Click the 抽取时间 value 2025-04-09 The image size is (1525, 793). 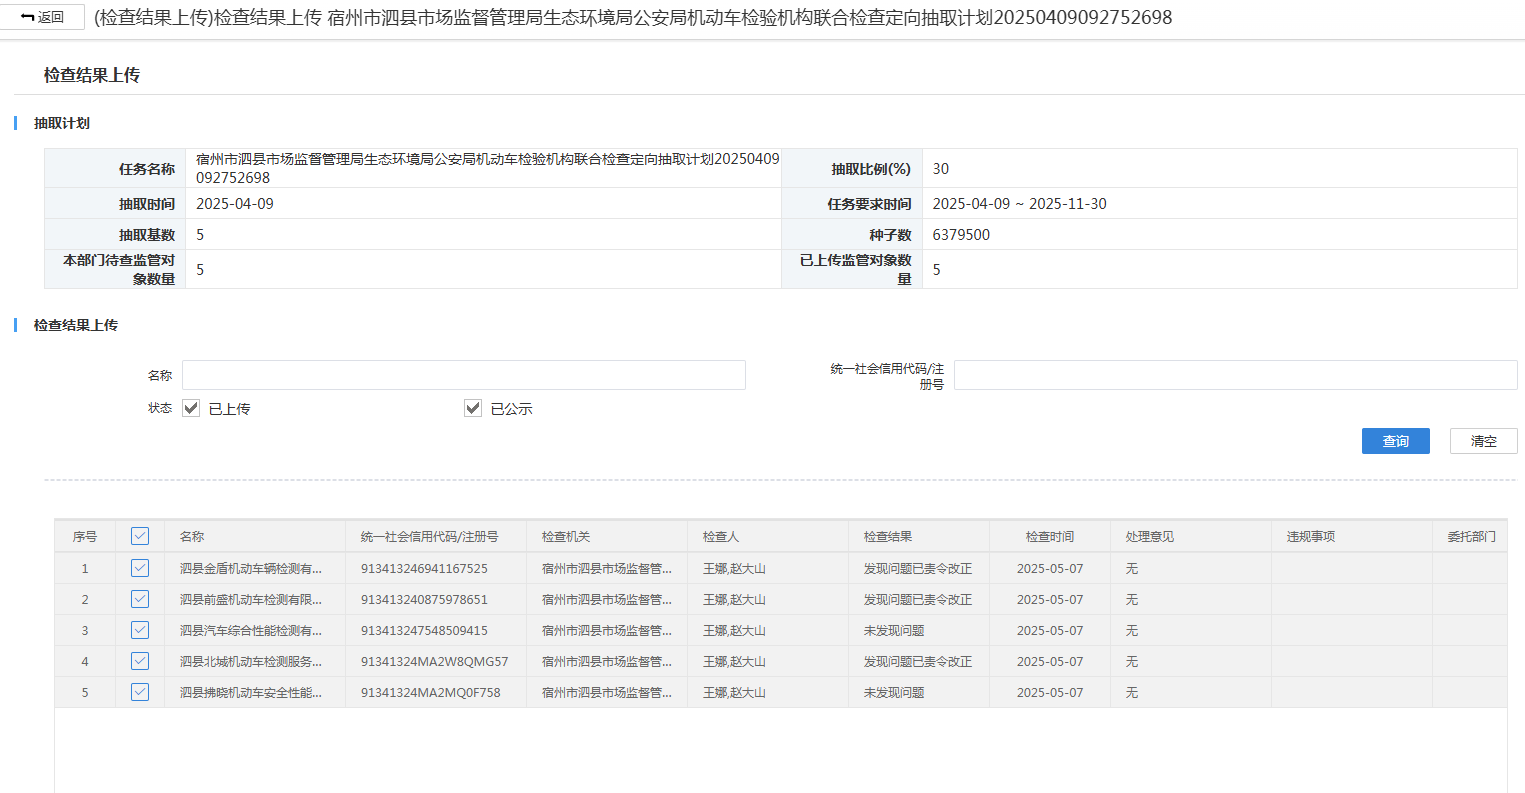235,203
